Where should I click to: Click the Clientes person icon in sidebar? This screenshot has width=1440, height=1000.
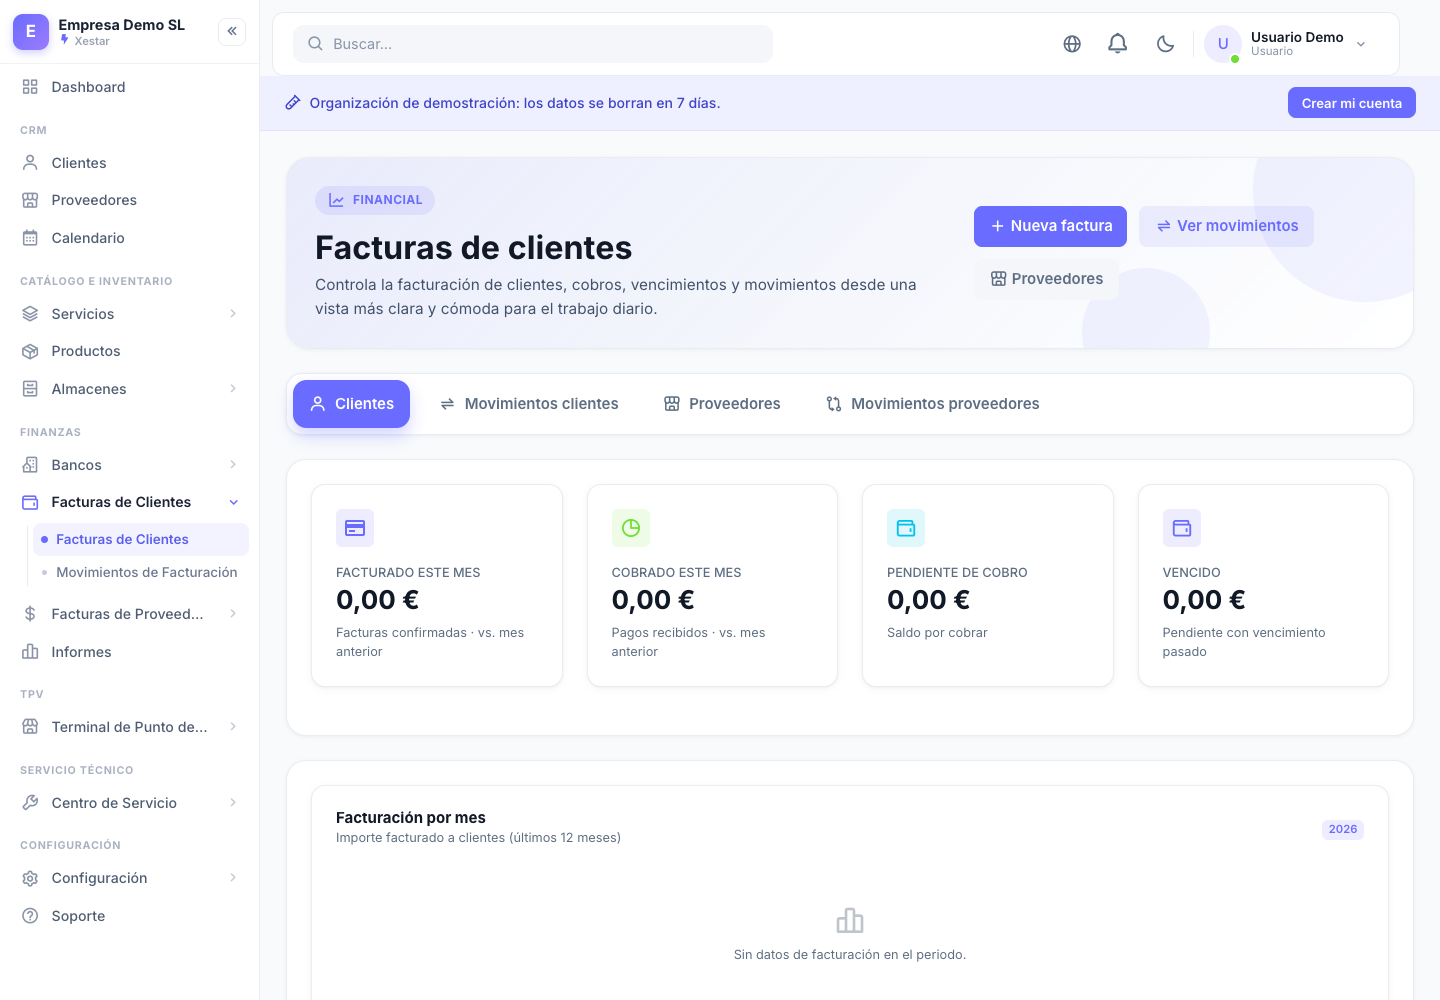point(30,163)
